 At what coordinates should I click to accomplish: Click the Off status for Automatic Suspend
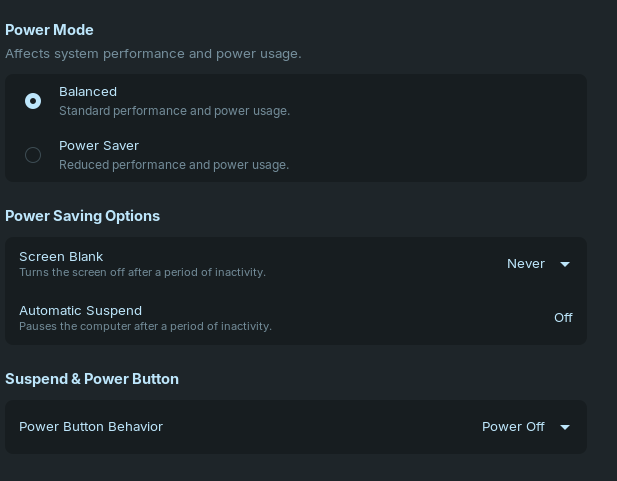pos(563,318)
